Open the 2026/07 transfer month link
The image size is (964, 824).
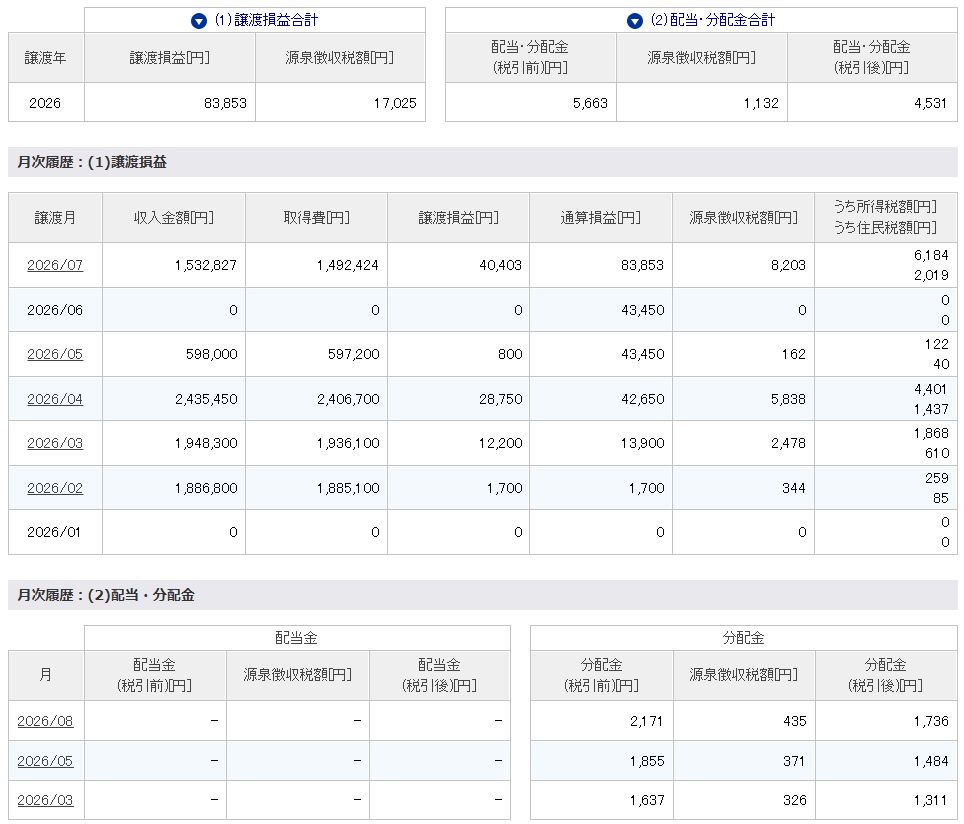point(55,265)
